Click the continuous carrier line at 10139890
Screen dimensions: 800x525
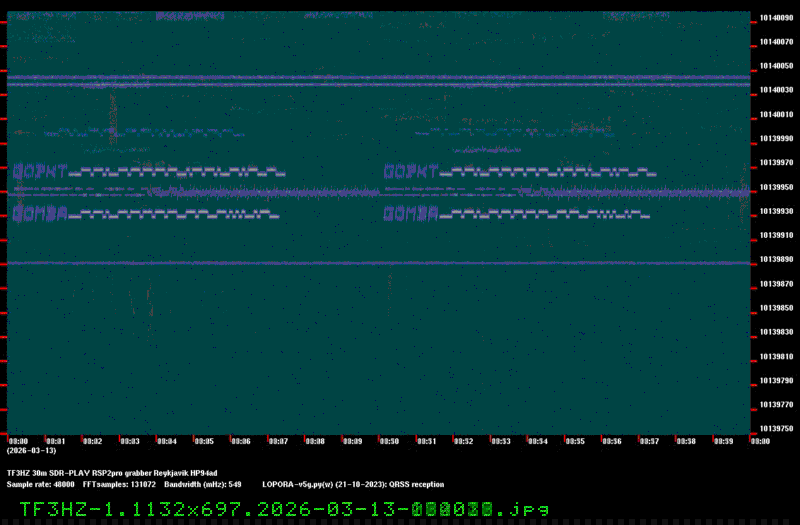[379, 263]
